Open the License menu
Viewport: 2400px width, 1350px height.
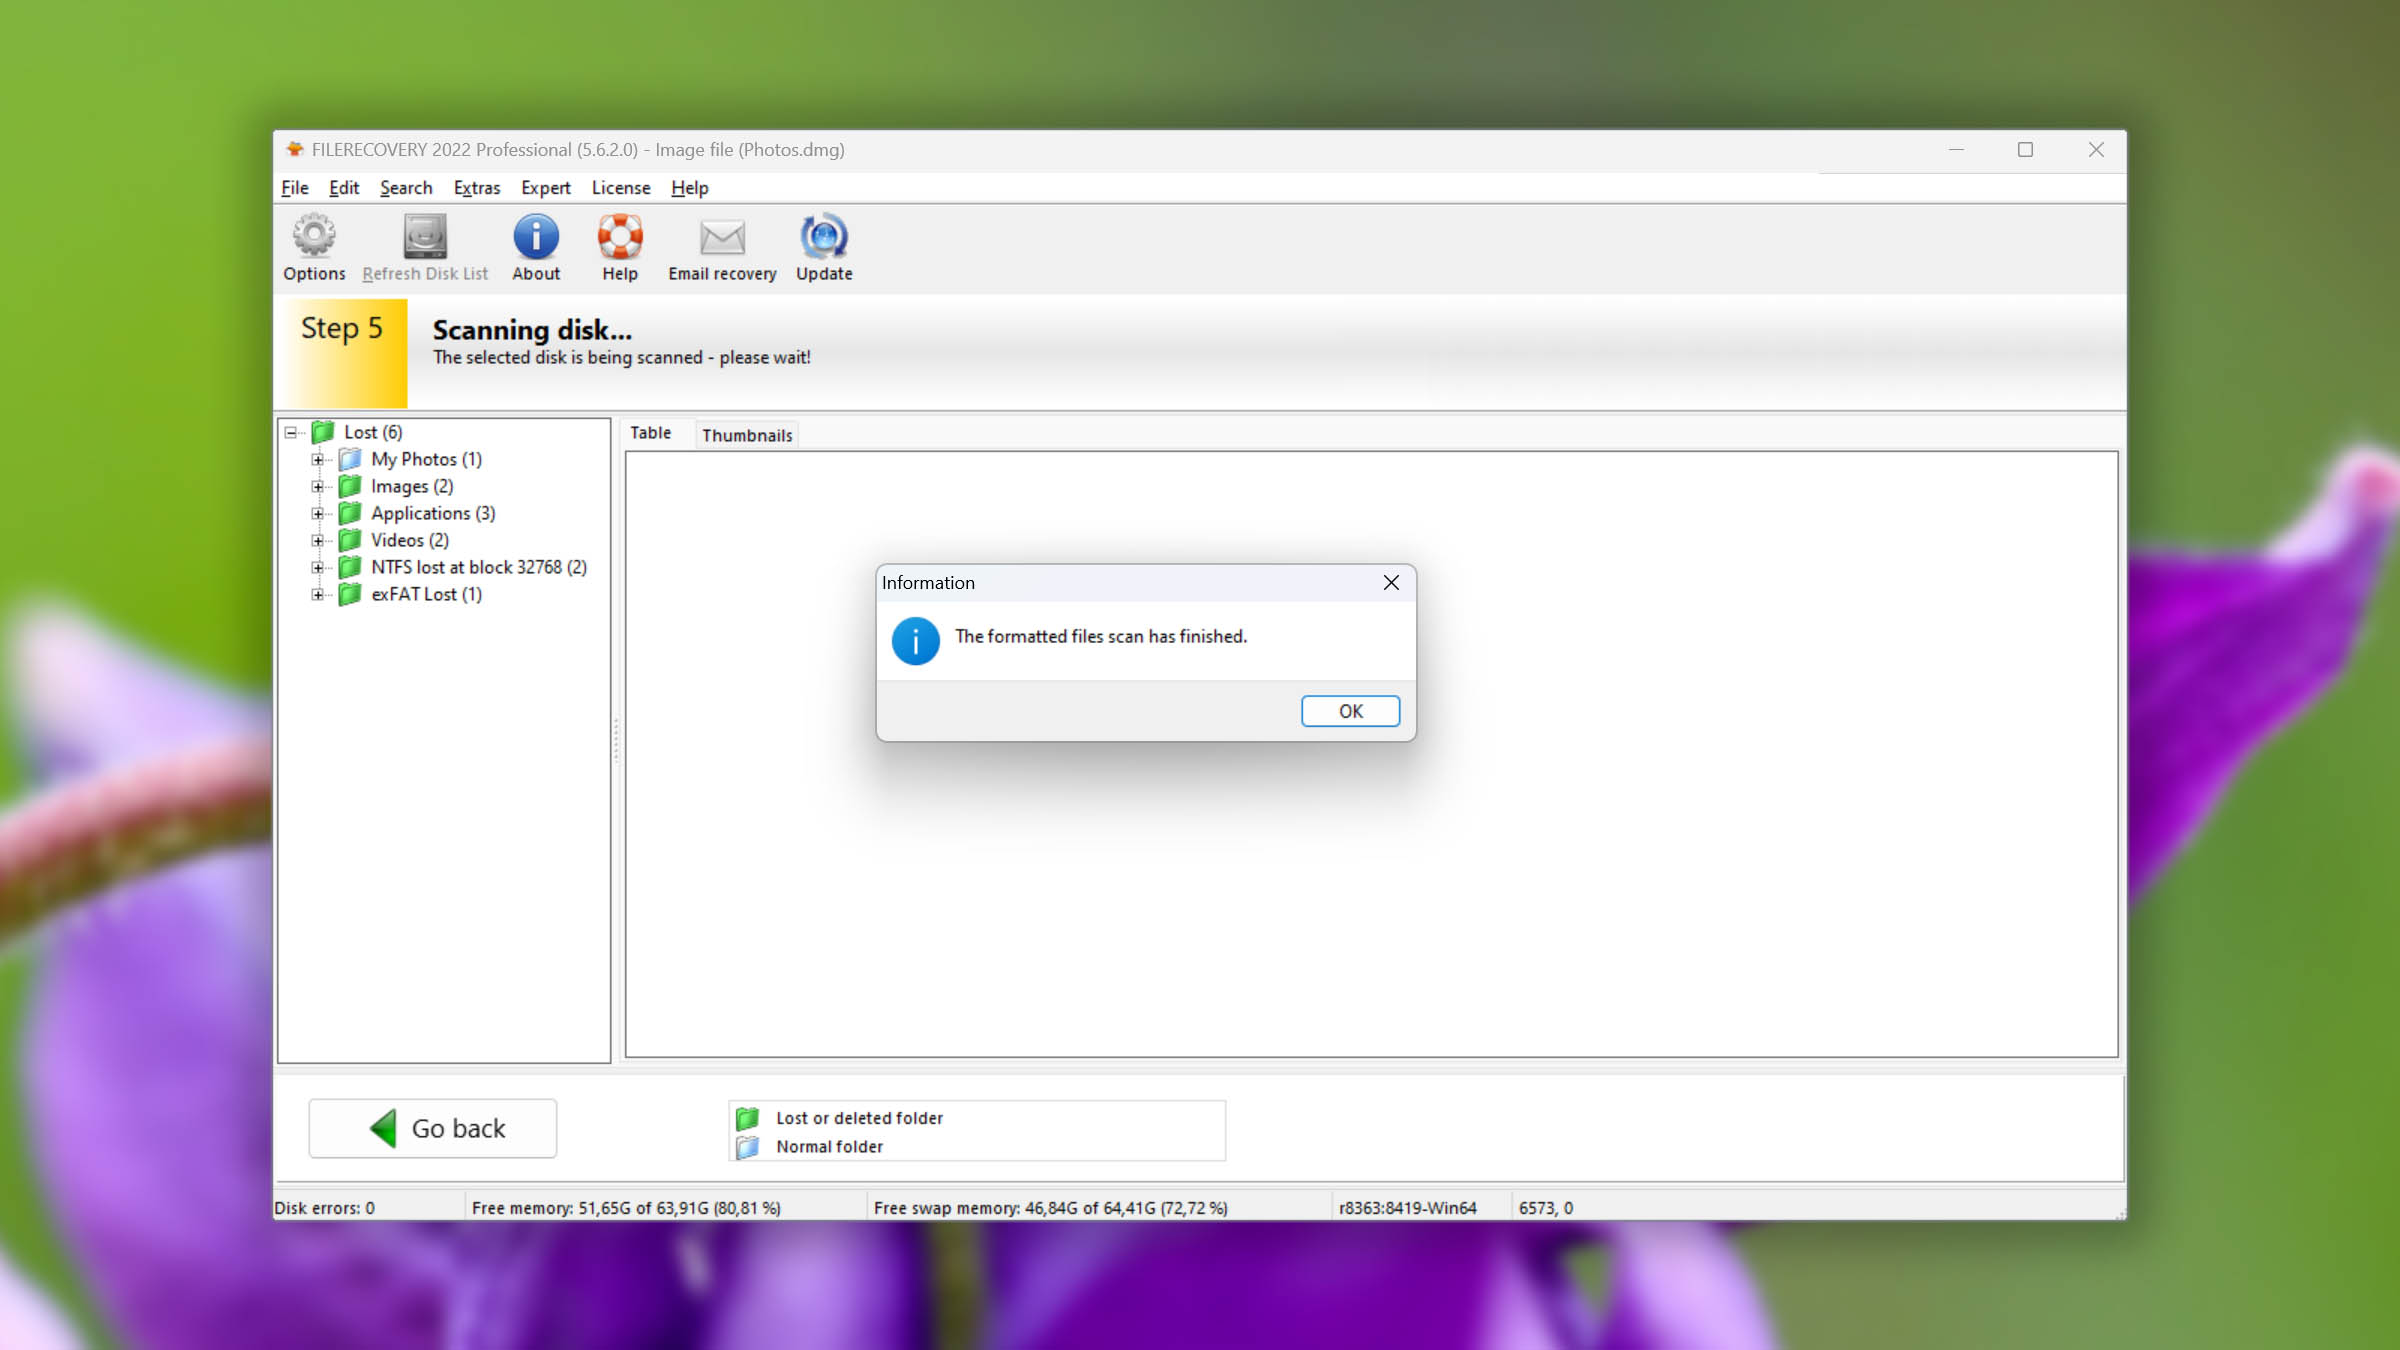click(621, 188)
